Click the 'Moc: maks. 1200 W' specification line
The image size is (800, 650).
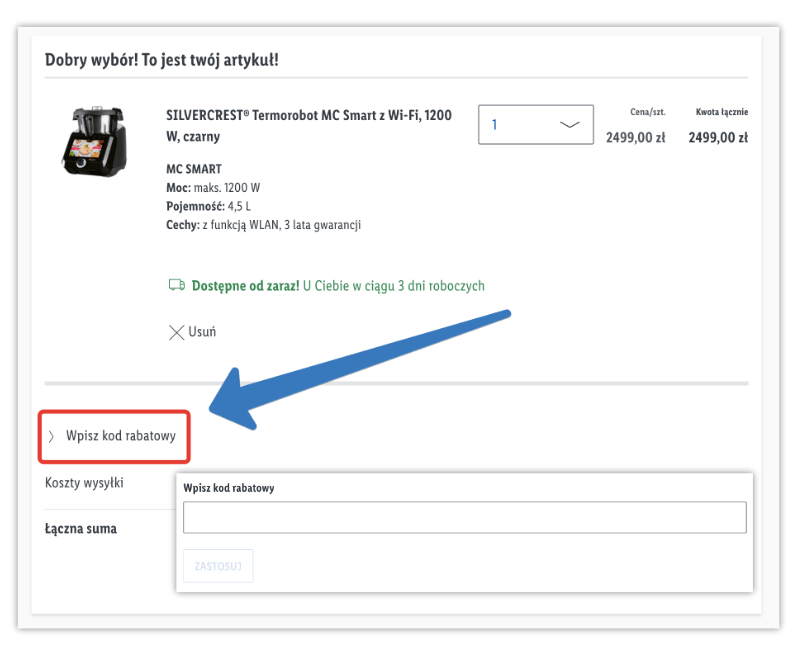coord(213,188)
